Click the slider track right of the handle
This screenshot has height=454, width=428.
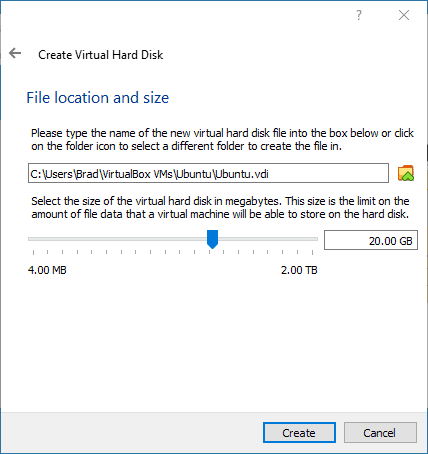(x=268, y=239)
